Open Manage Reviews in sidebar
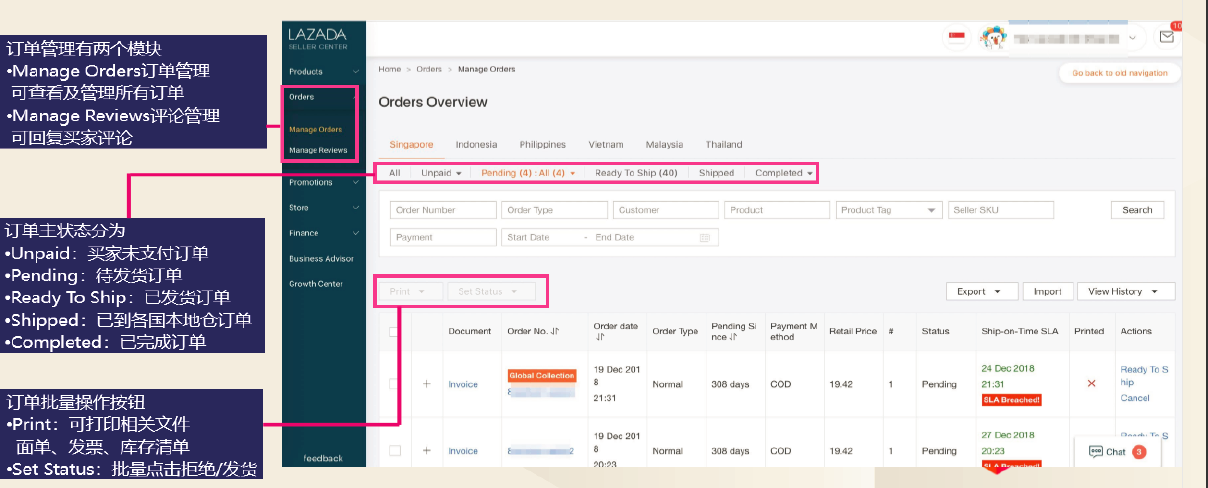The width and height of the screenshot is (1208, 488). [318, 150]
